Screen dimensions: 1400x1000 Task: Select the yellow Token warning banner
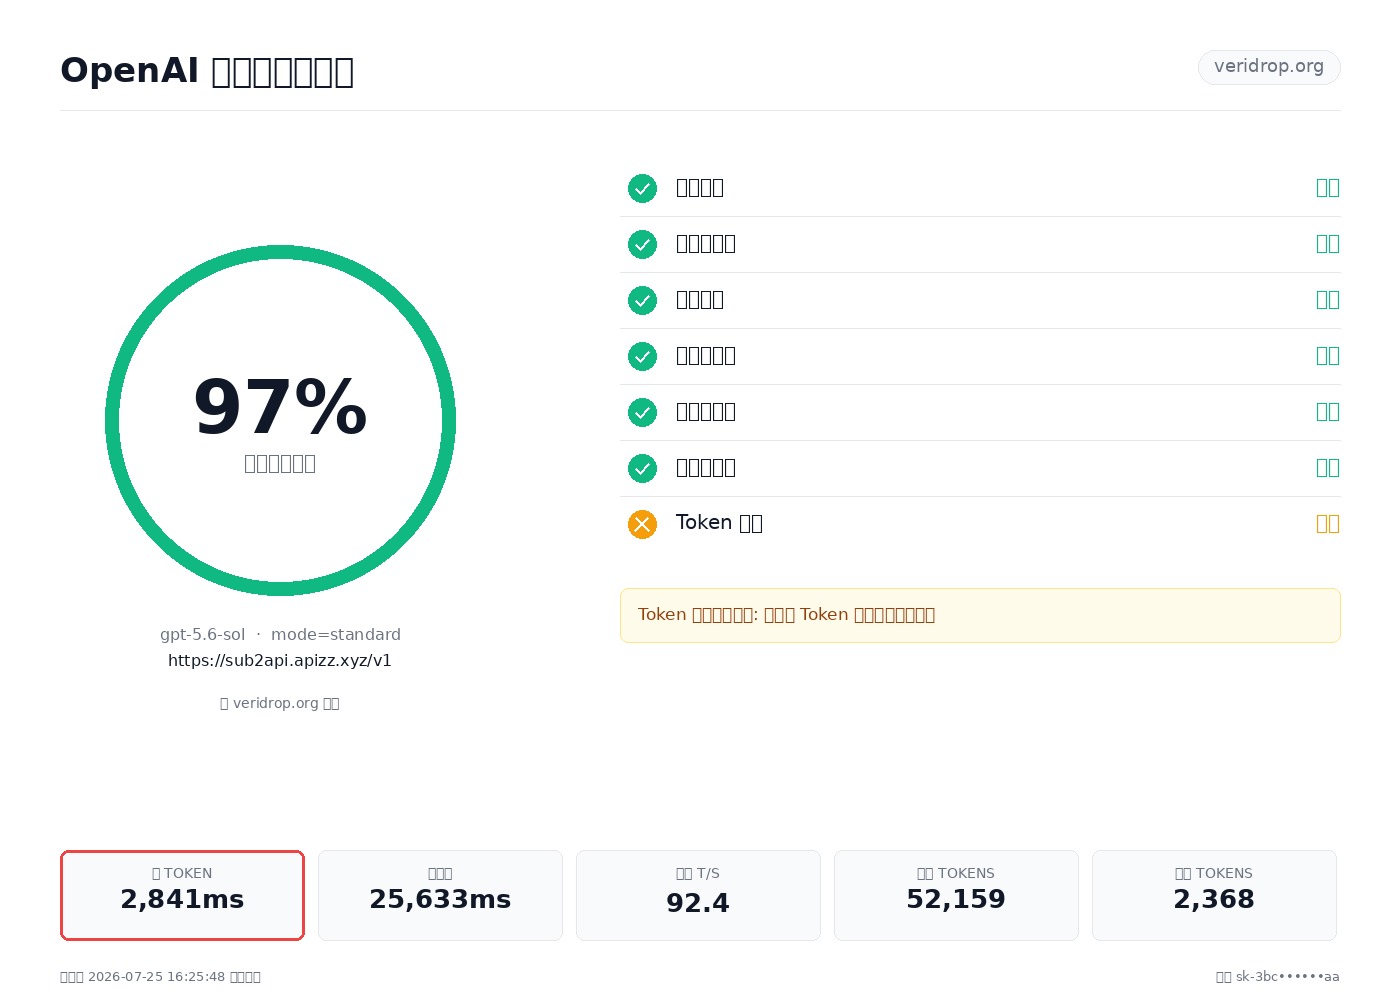(x=980, y=615)
